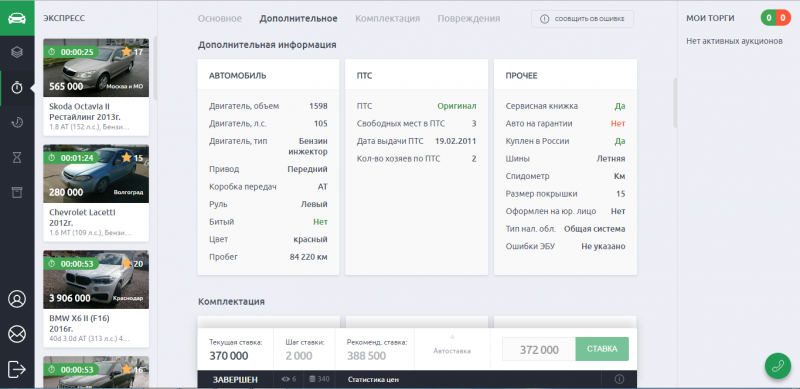
Task: Open the archive box sidebar icon
Action: coord(17,192)
